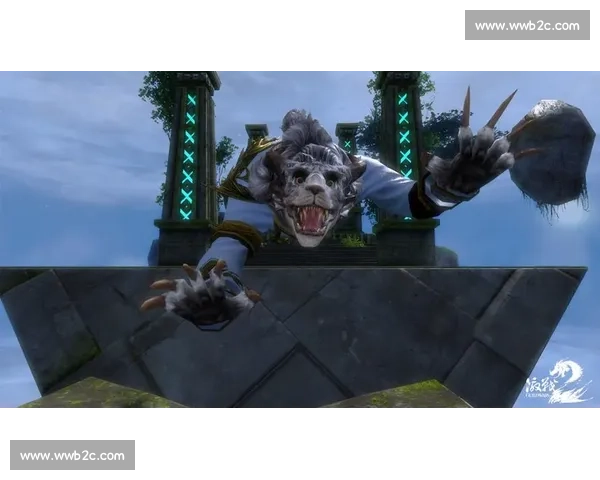Screen dimensions: 600x480
Task: Click the bottom glowing rune on left pillar
Action: [186, 211]
